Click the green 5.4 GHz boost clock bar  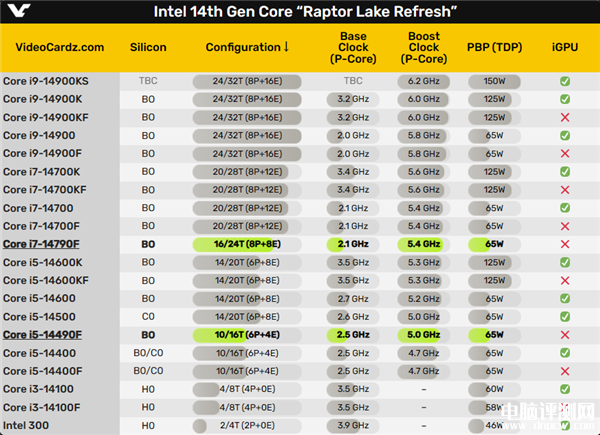coord(424,244)
